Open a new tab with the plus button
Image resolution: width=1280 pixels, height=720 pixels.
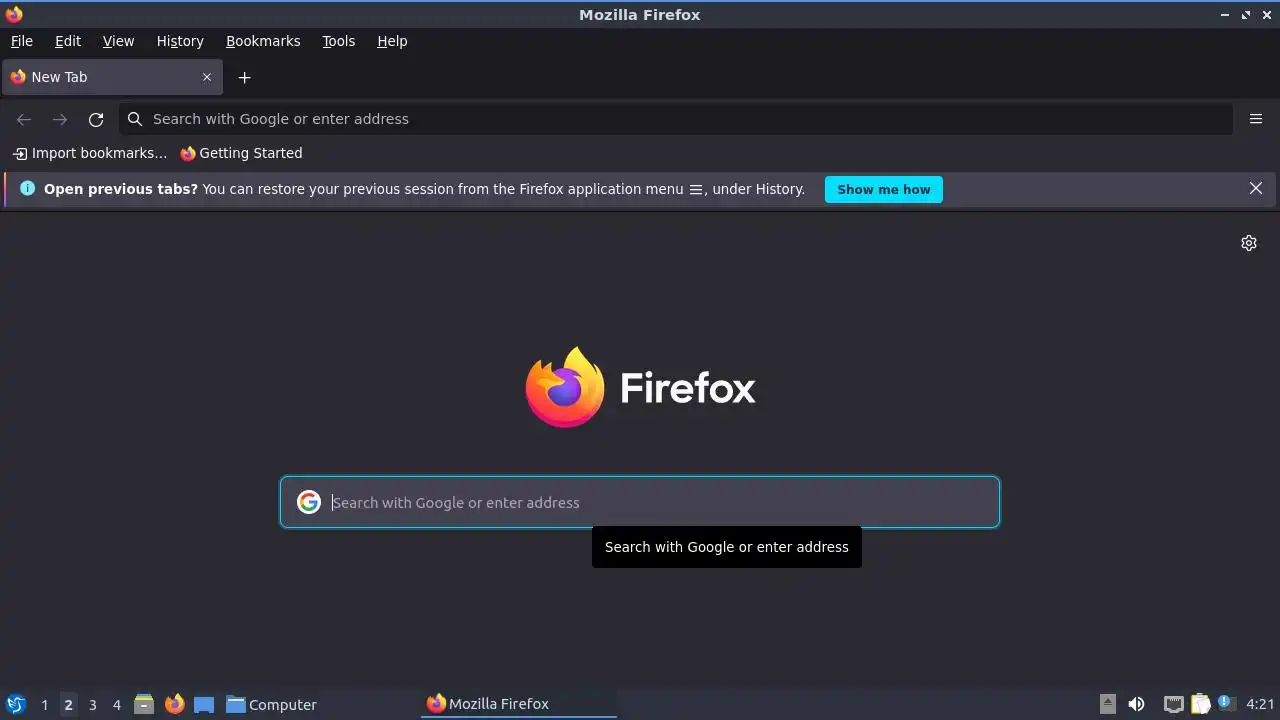(244, 77)
